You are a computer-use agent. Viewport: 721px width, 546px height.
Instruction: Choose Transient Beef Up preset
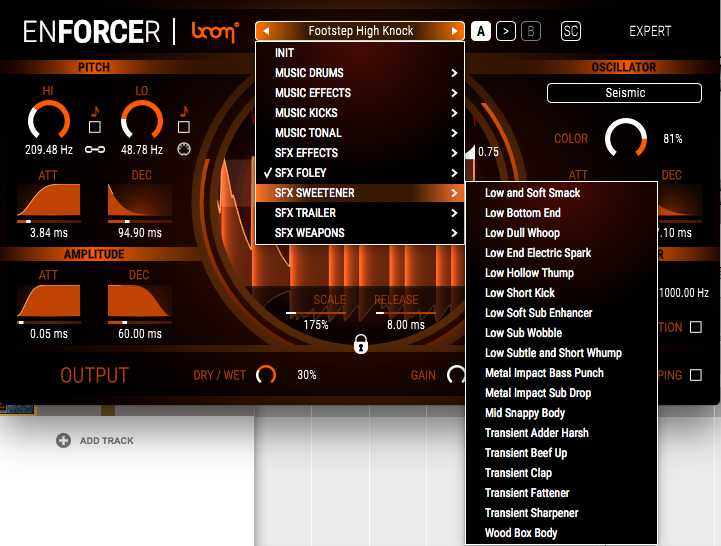tap(561, 453)
